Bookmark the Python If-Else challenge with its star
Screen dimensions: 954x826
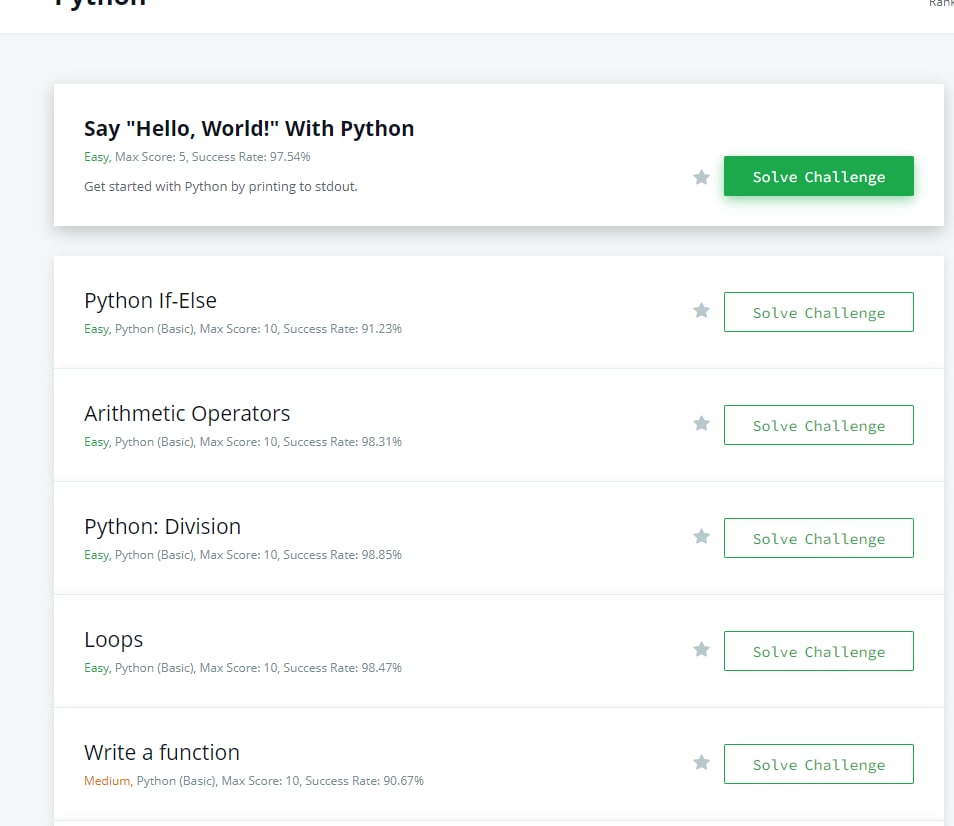pos(702,311)
